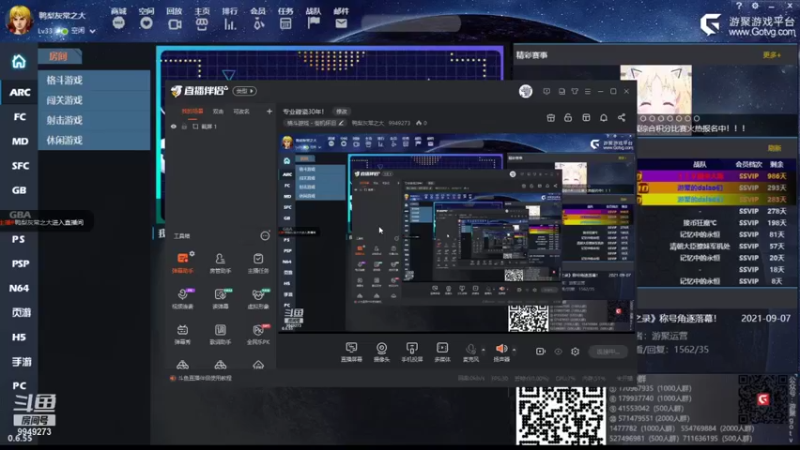Open the streaming window hamburger menu
The image size is (800, 450).
588,91
